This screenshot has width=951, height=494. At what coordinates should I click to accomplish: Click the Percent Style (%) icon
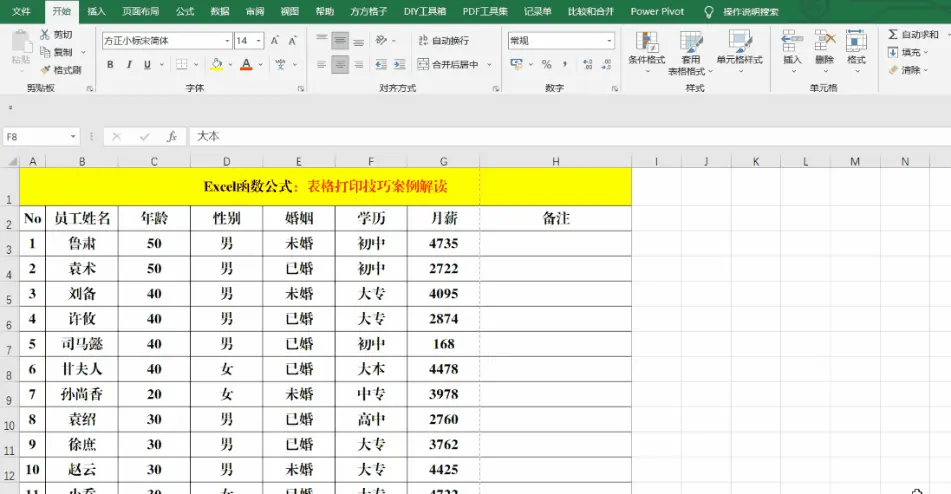click(x=546, y=64)
